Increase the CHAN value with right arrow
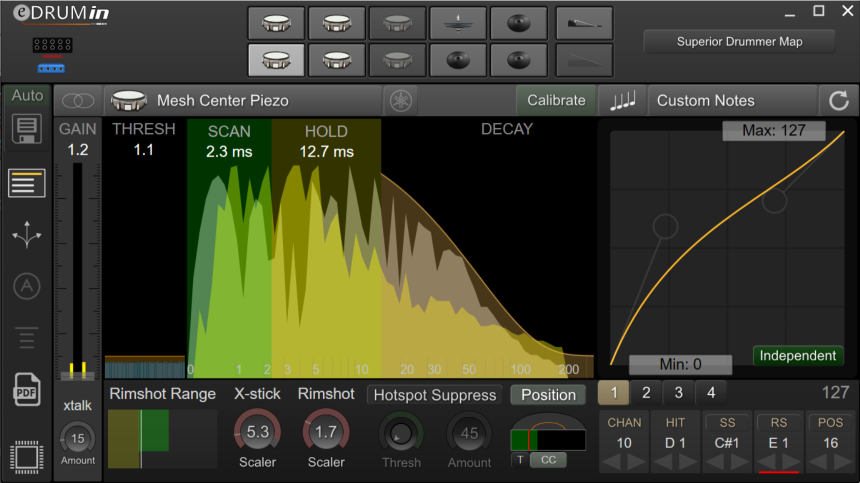The width and height of the screenshot is (860, 483). (636, 463)
